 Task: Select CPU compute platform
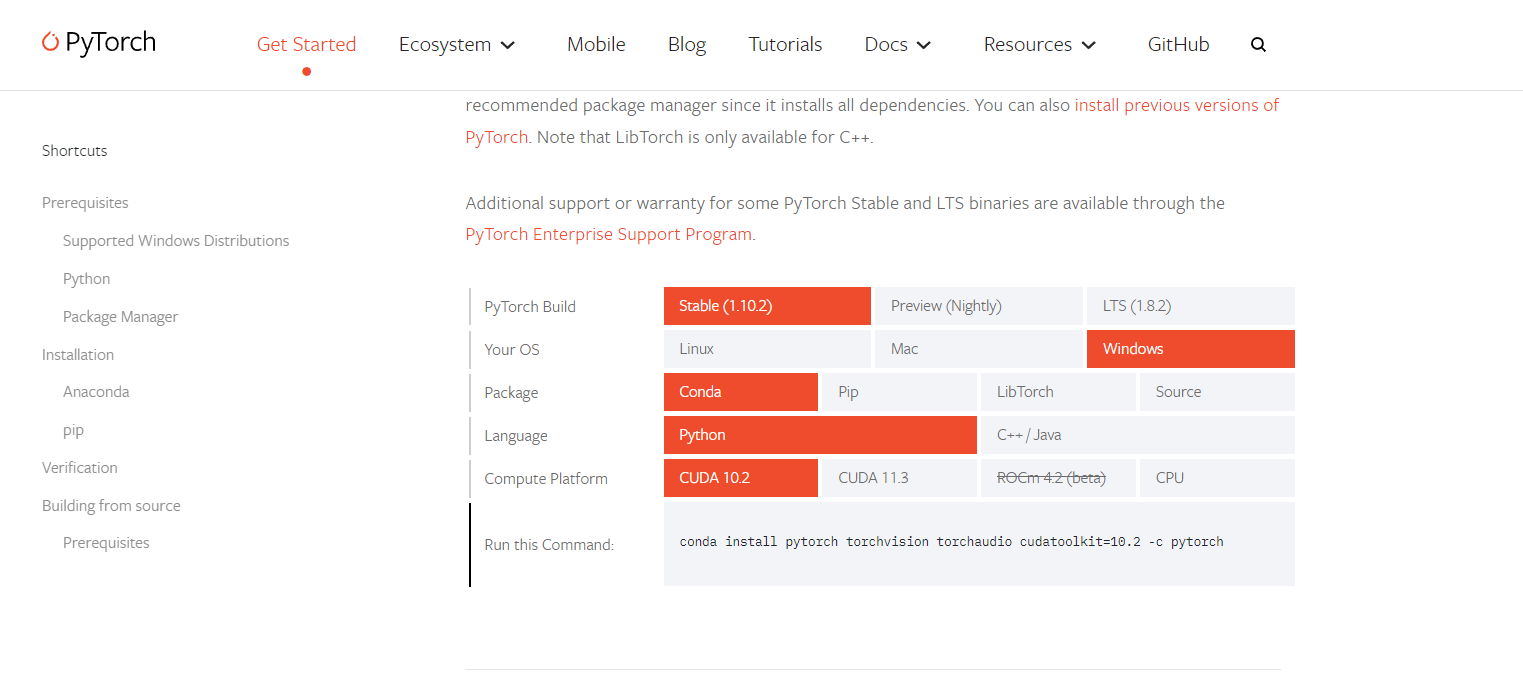(x=1217, y=478)
